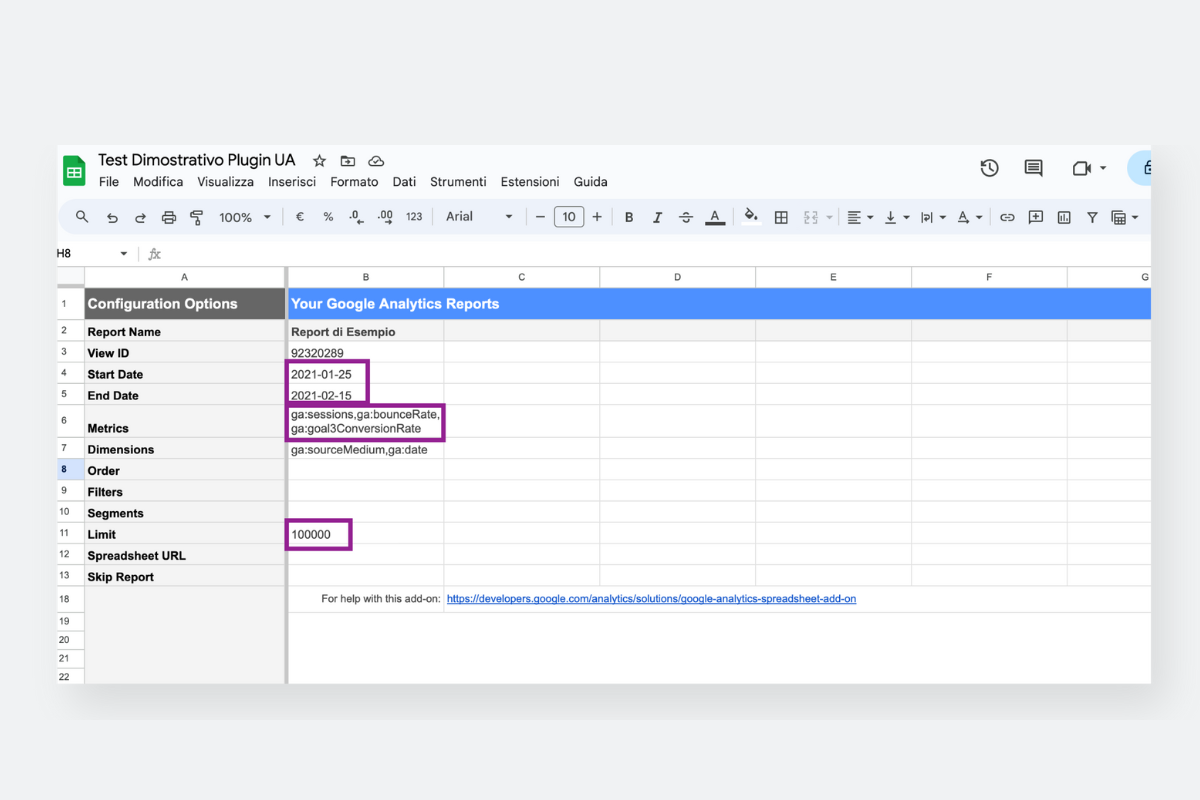
Task: Open vertical align dropdown
Action: click(x=896, y=217)
